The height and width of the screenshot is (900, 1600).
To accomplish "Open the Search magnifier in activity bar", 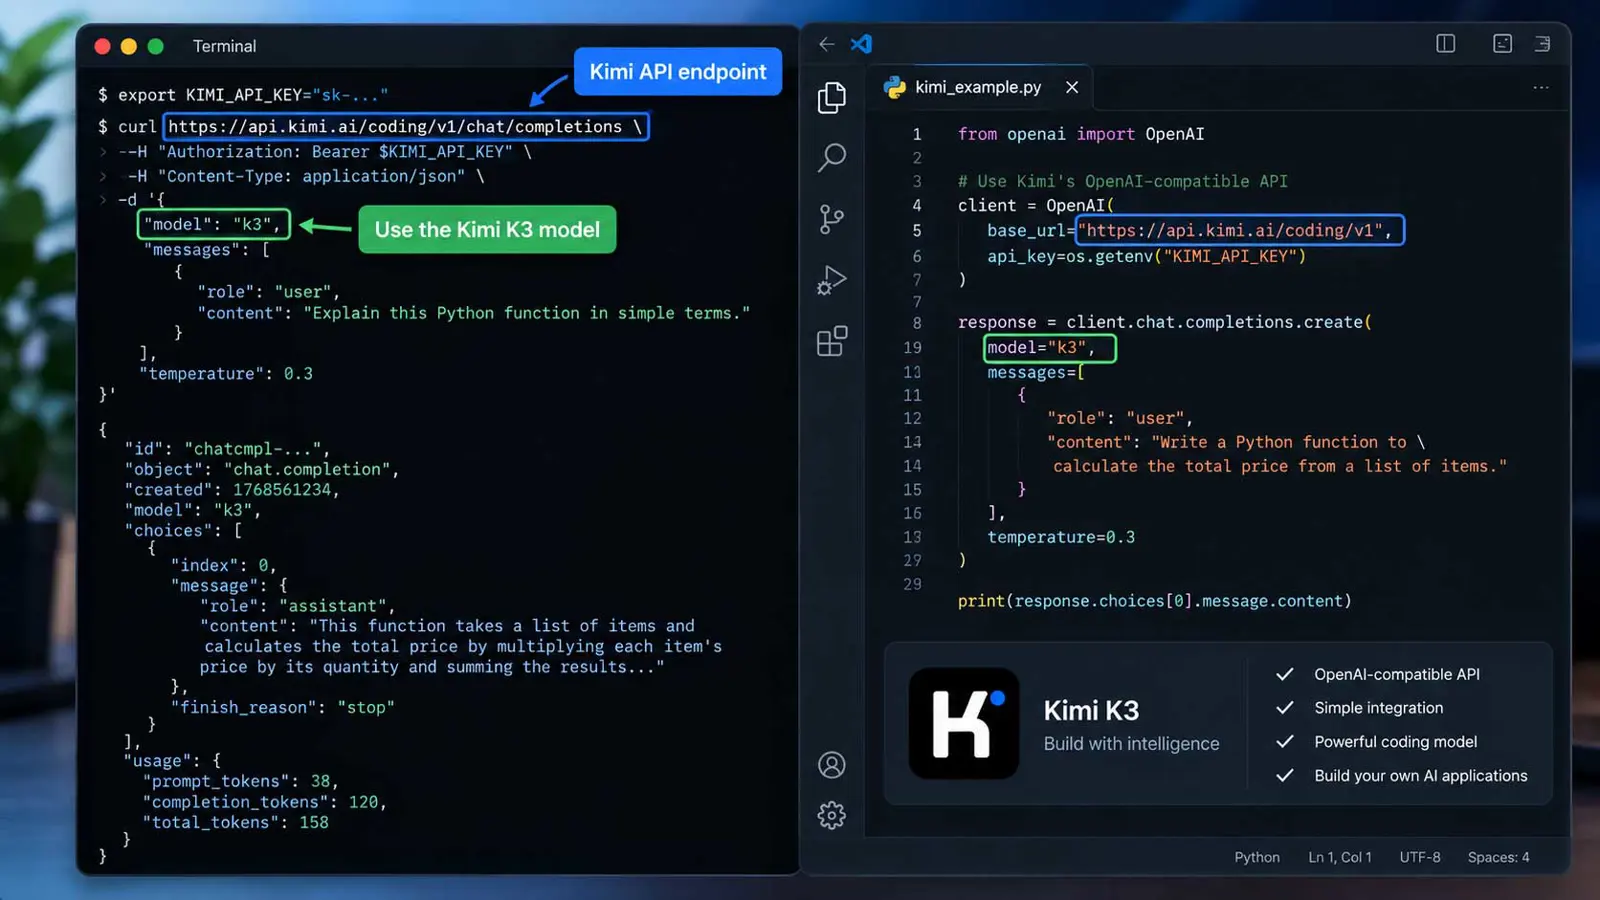I will click(x=831, y=157).
